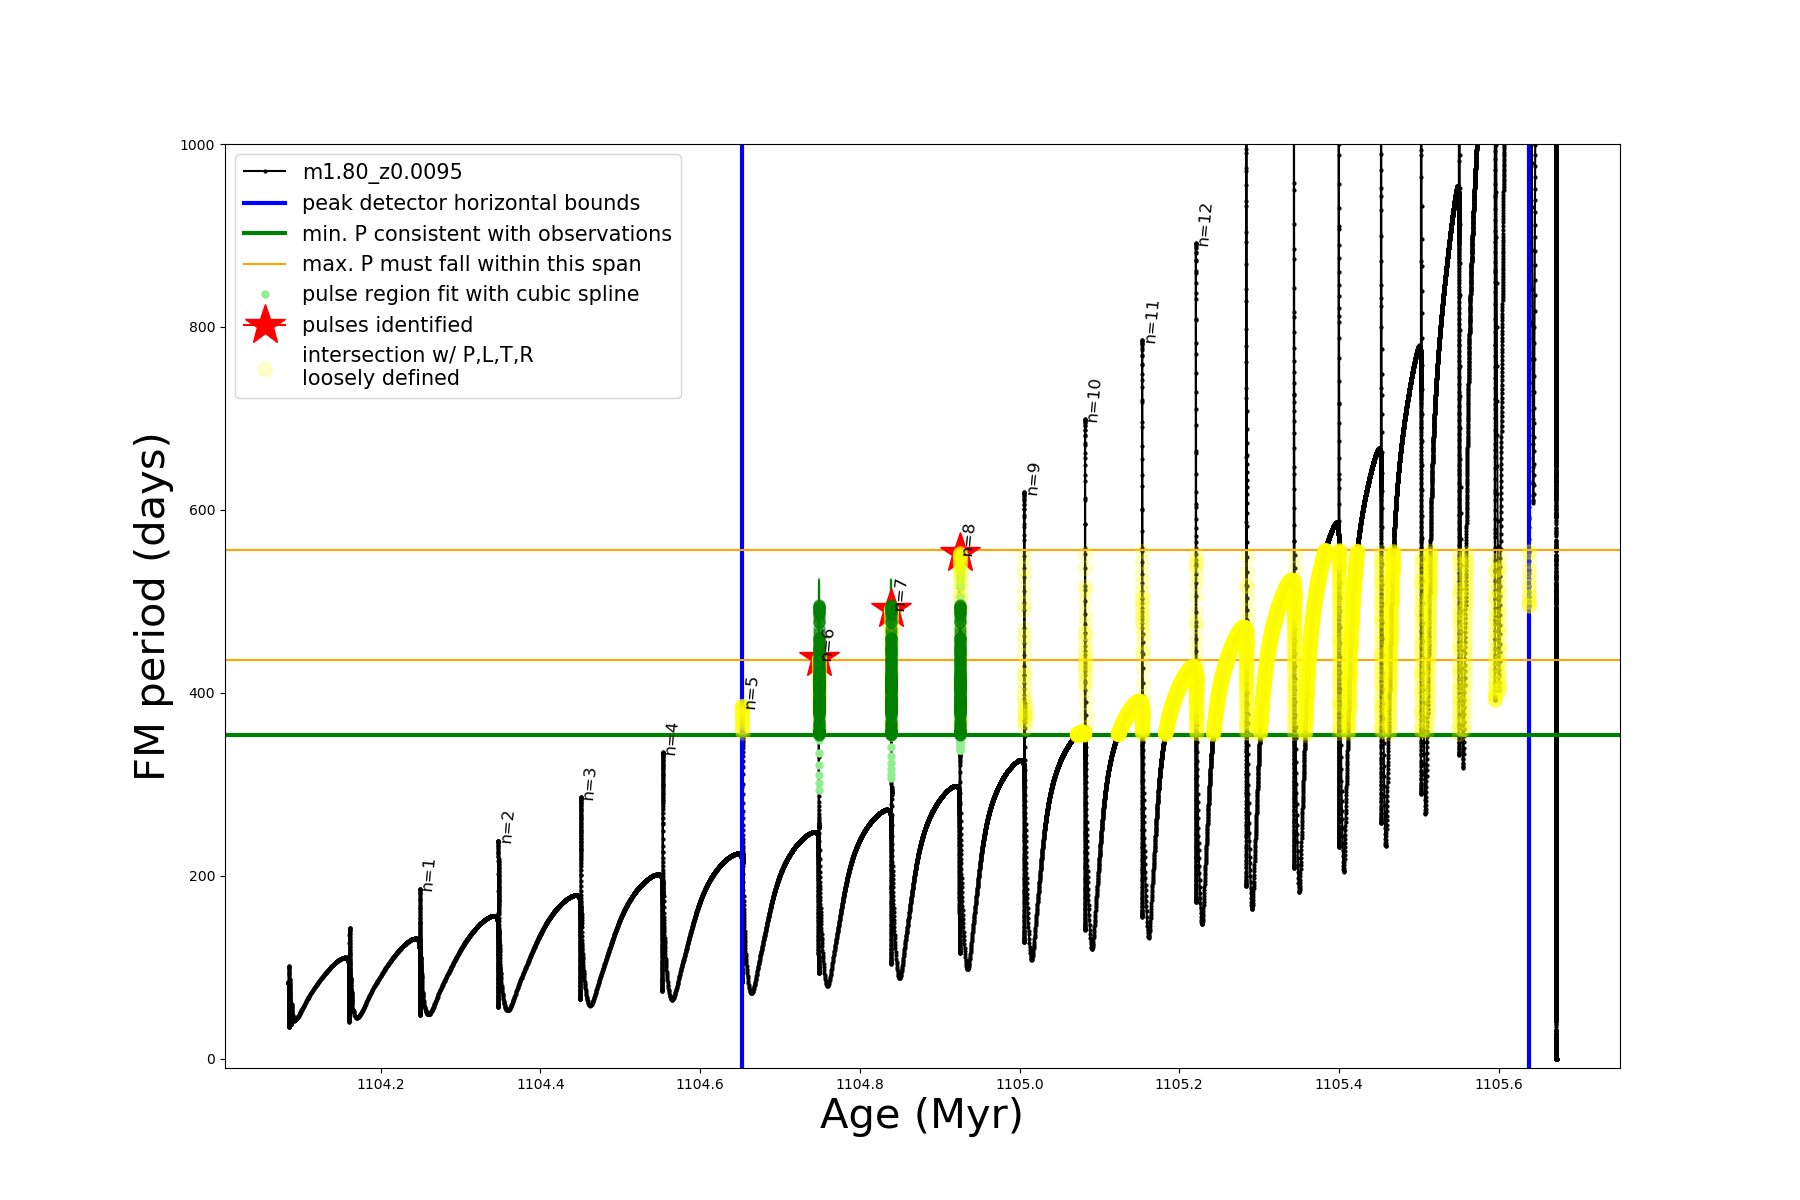This screenshot has height=1200, width=1800.
Task: Click the black line sample for m1.80_z0.0095
Action: tap(265, 172)
